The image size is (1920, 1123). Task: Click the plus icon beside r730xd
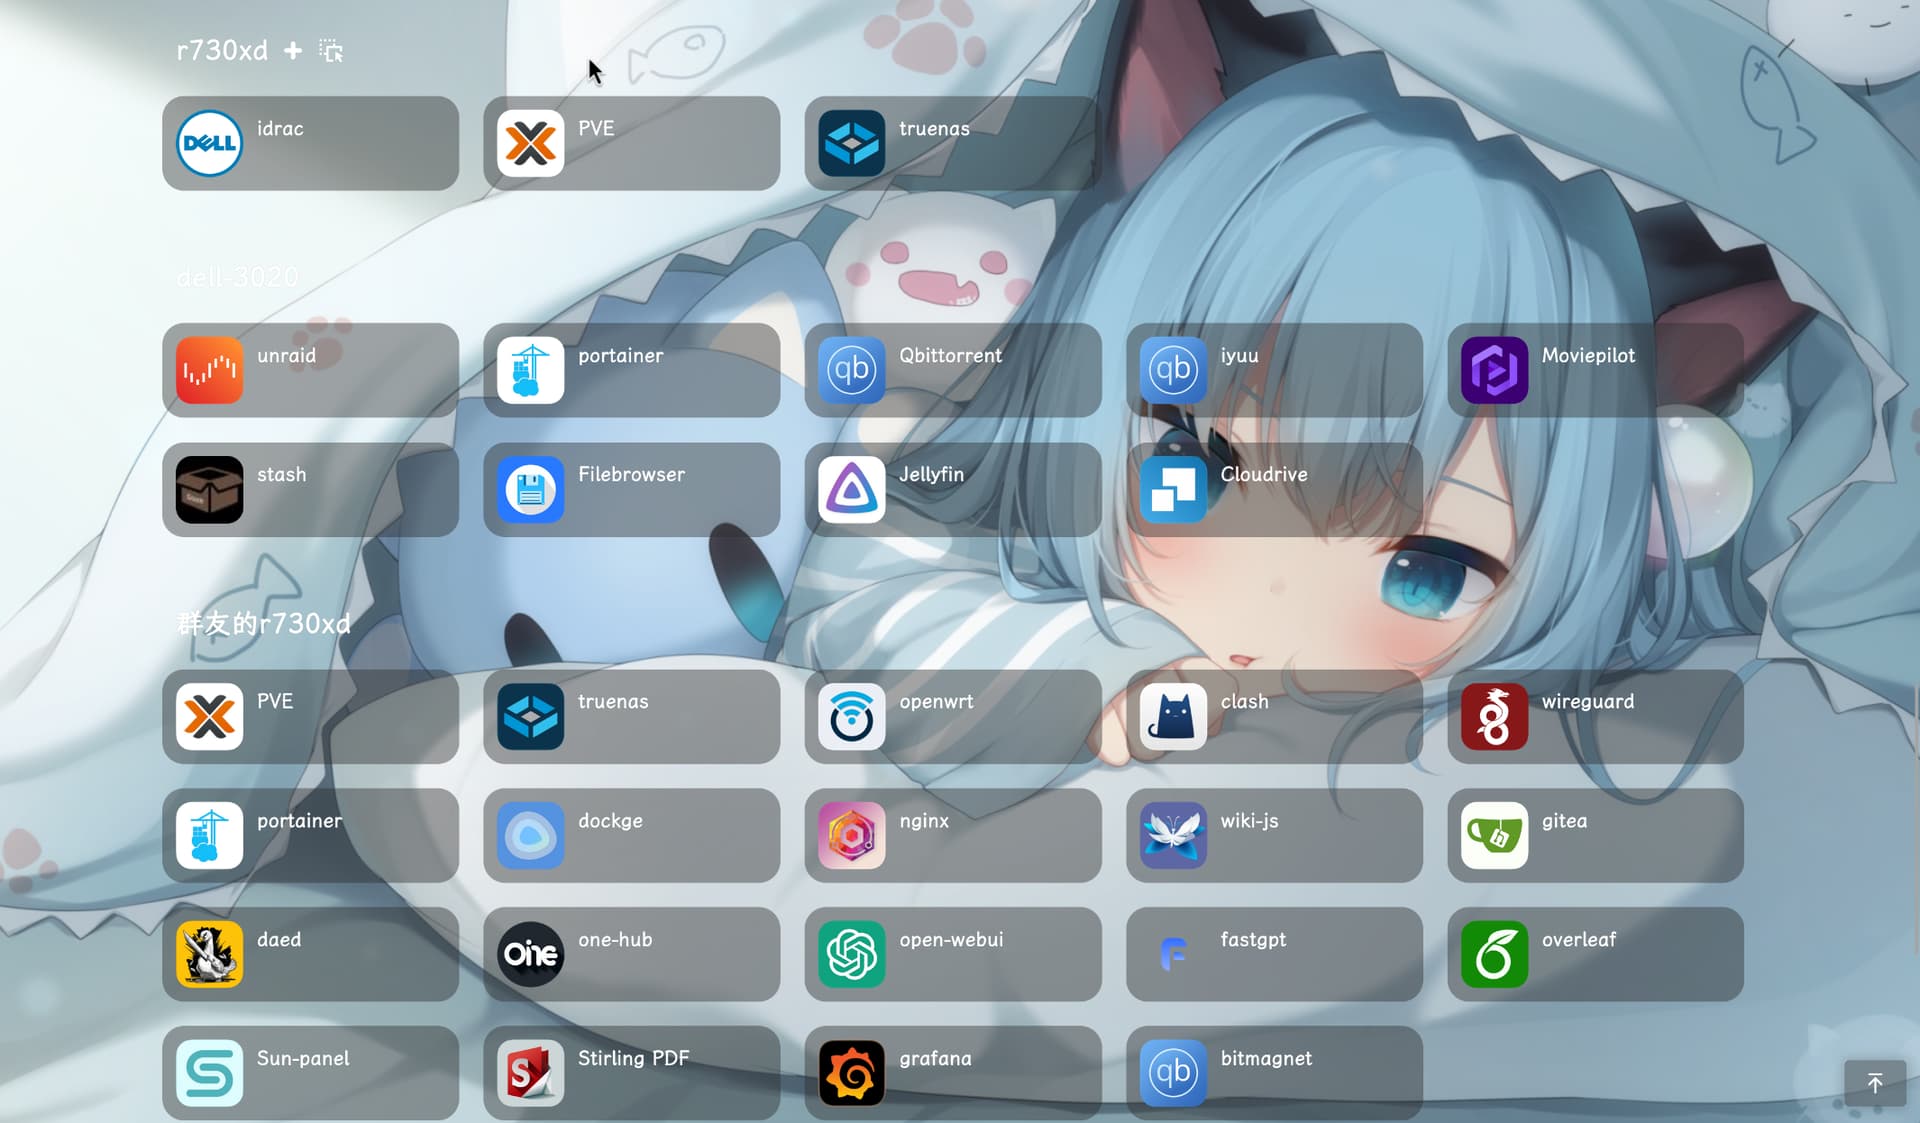(x=292, y=50)
